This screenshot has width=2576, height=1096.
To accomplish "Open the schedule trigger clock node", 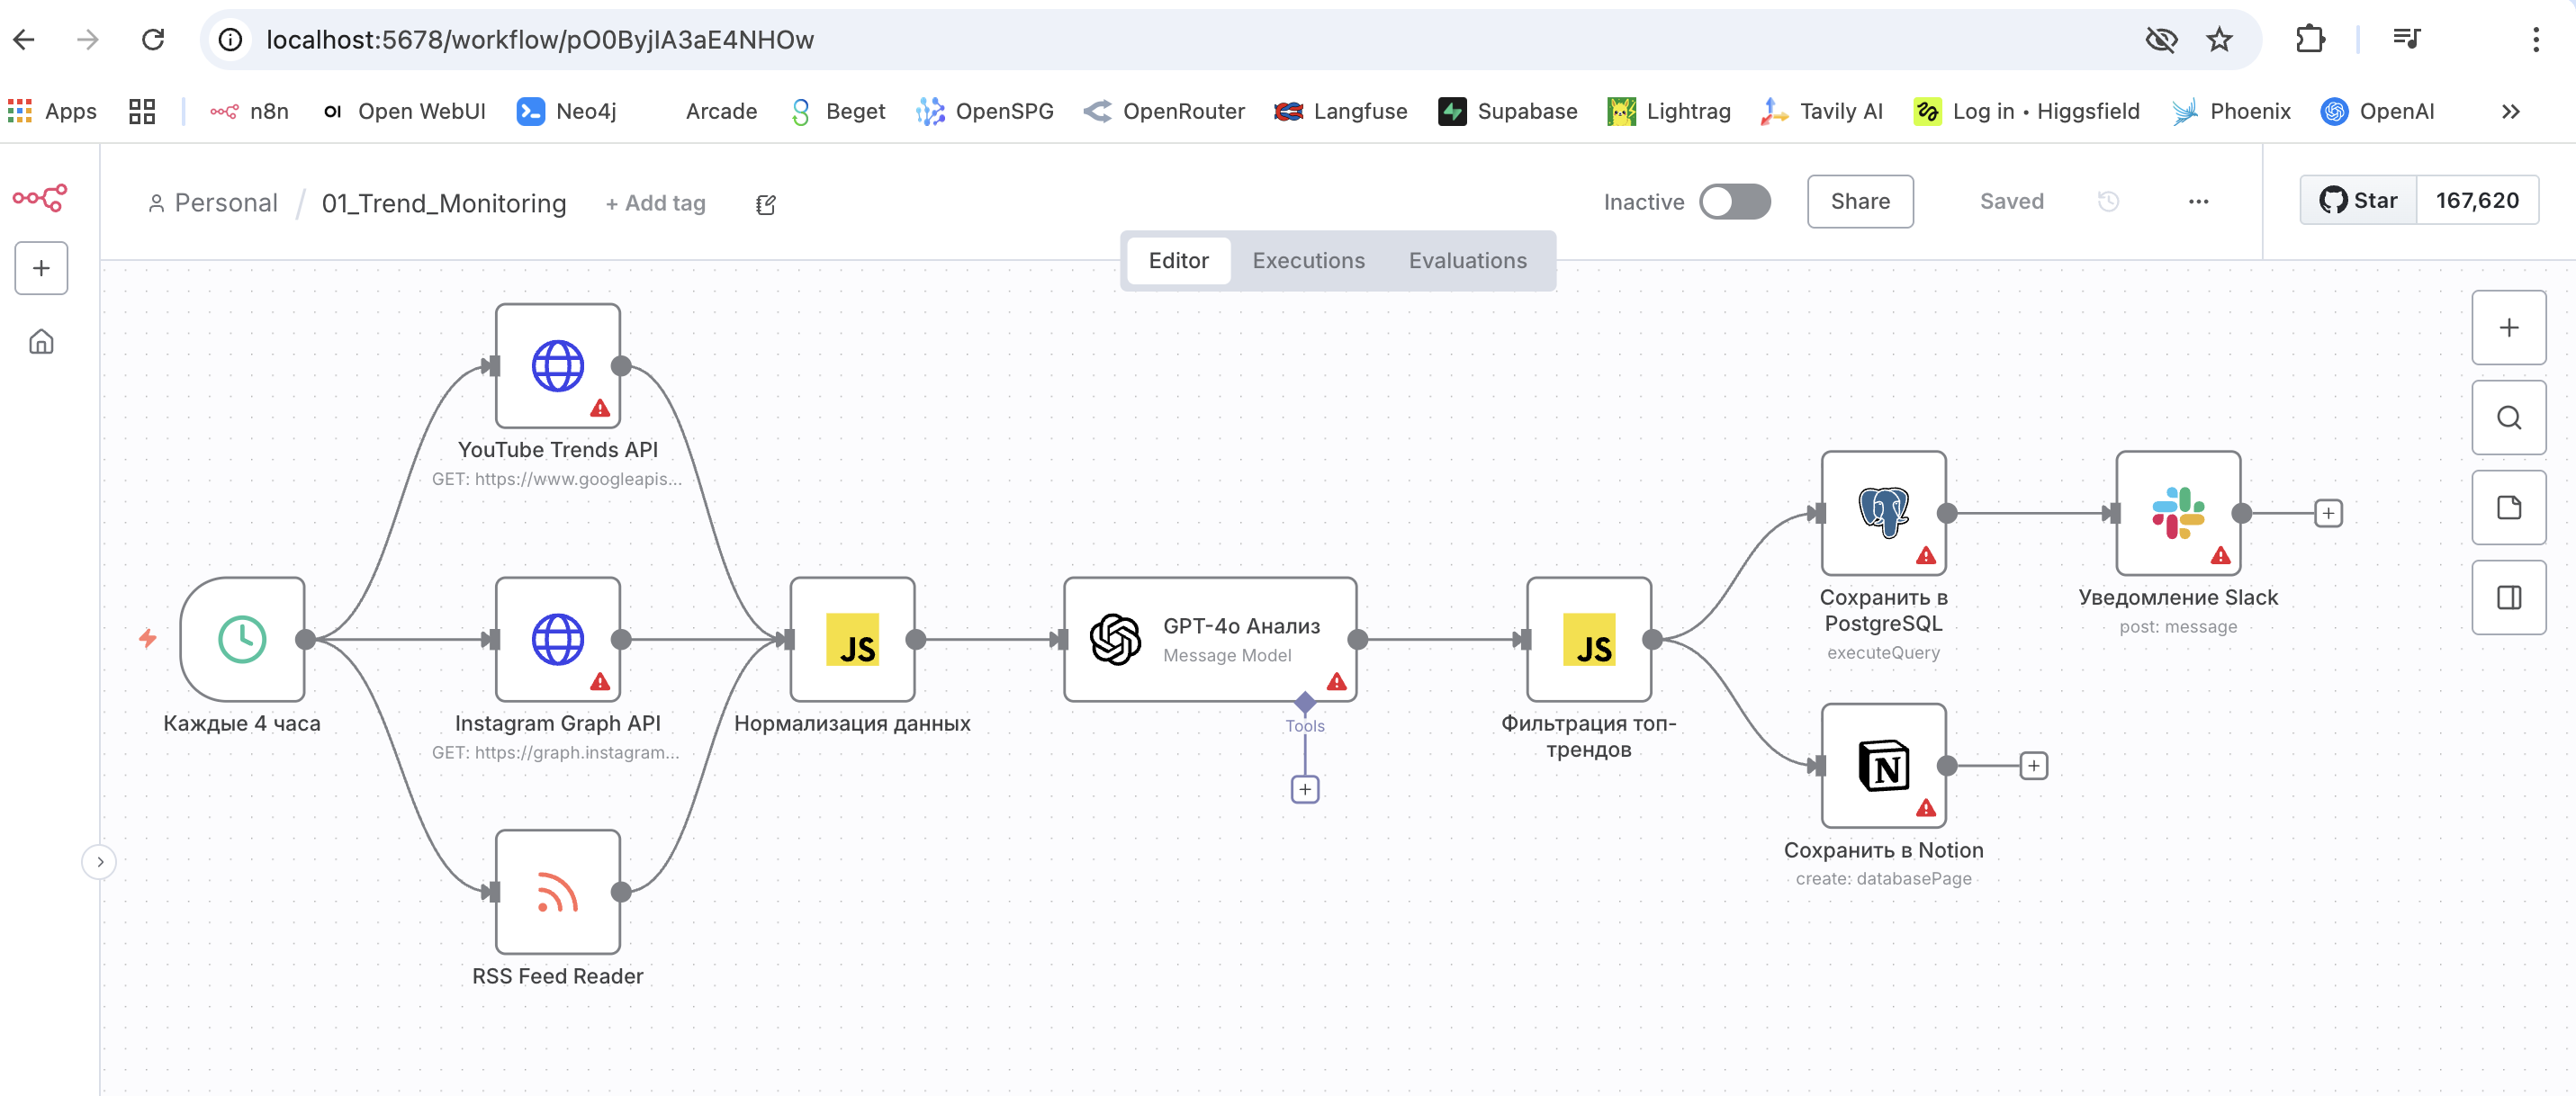I will [242, 639].
